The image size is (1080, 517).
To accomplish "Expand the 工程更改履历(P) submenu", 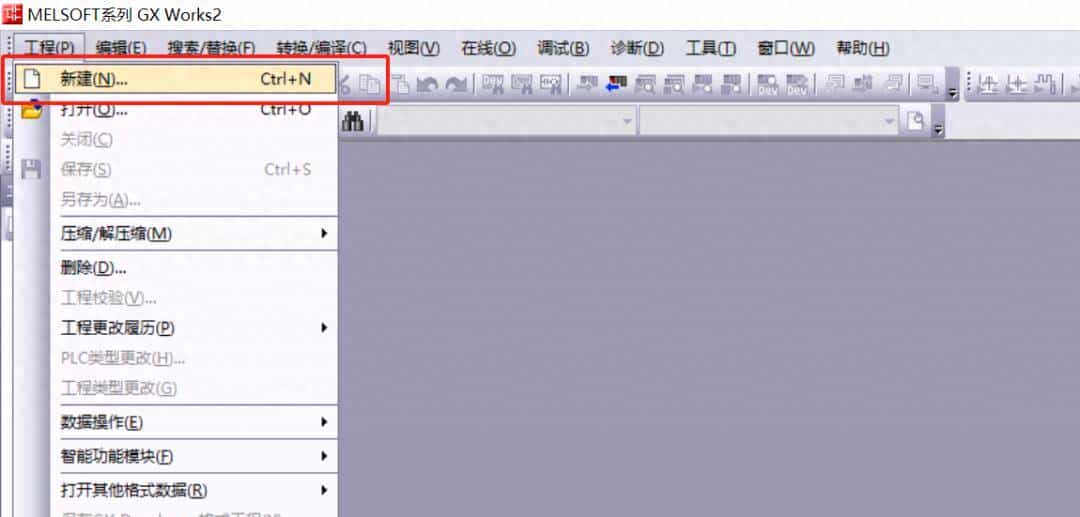I will [176, 328].
